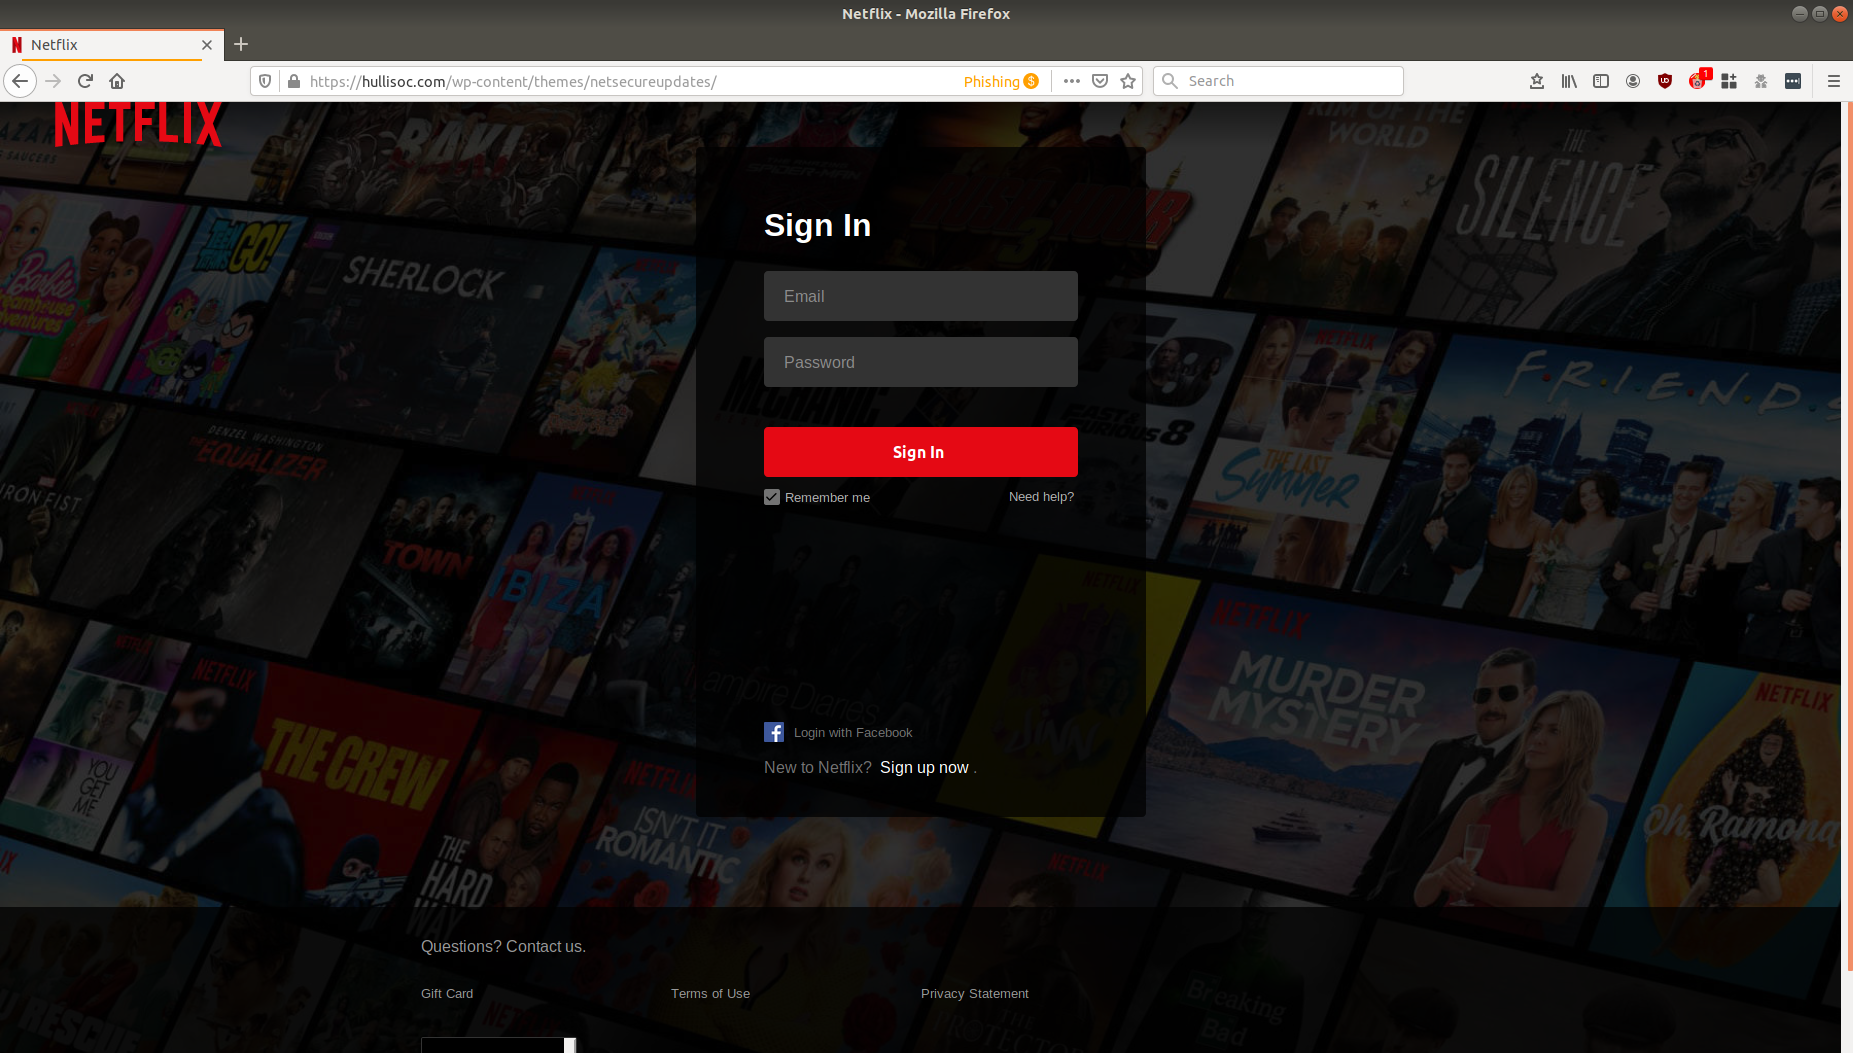The height and width of the screenshot is (1053, 1853).
Task: Click the forward navigation arrow
Action: click(54, 81)
